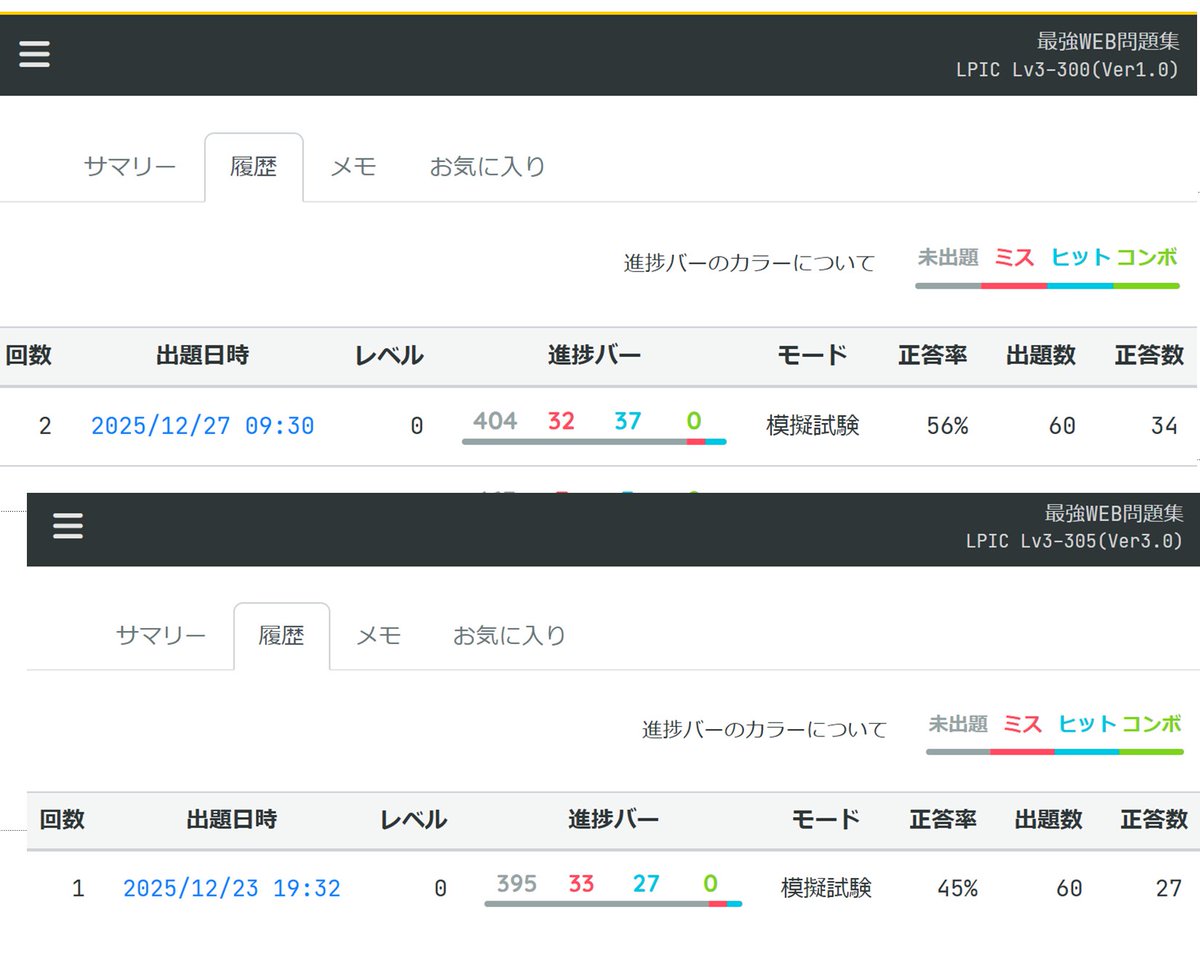The height and width of the screenshot is (958, 1200).
Task: Click 正答率 column header in Lv3-300 table
Action: click(x=933, y=355)
